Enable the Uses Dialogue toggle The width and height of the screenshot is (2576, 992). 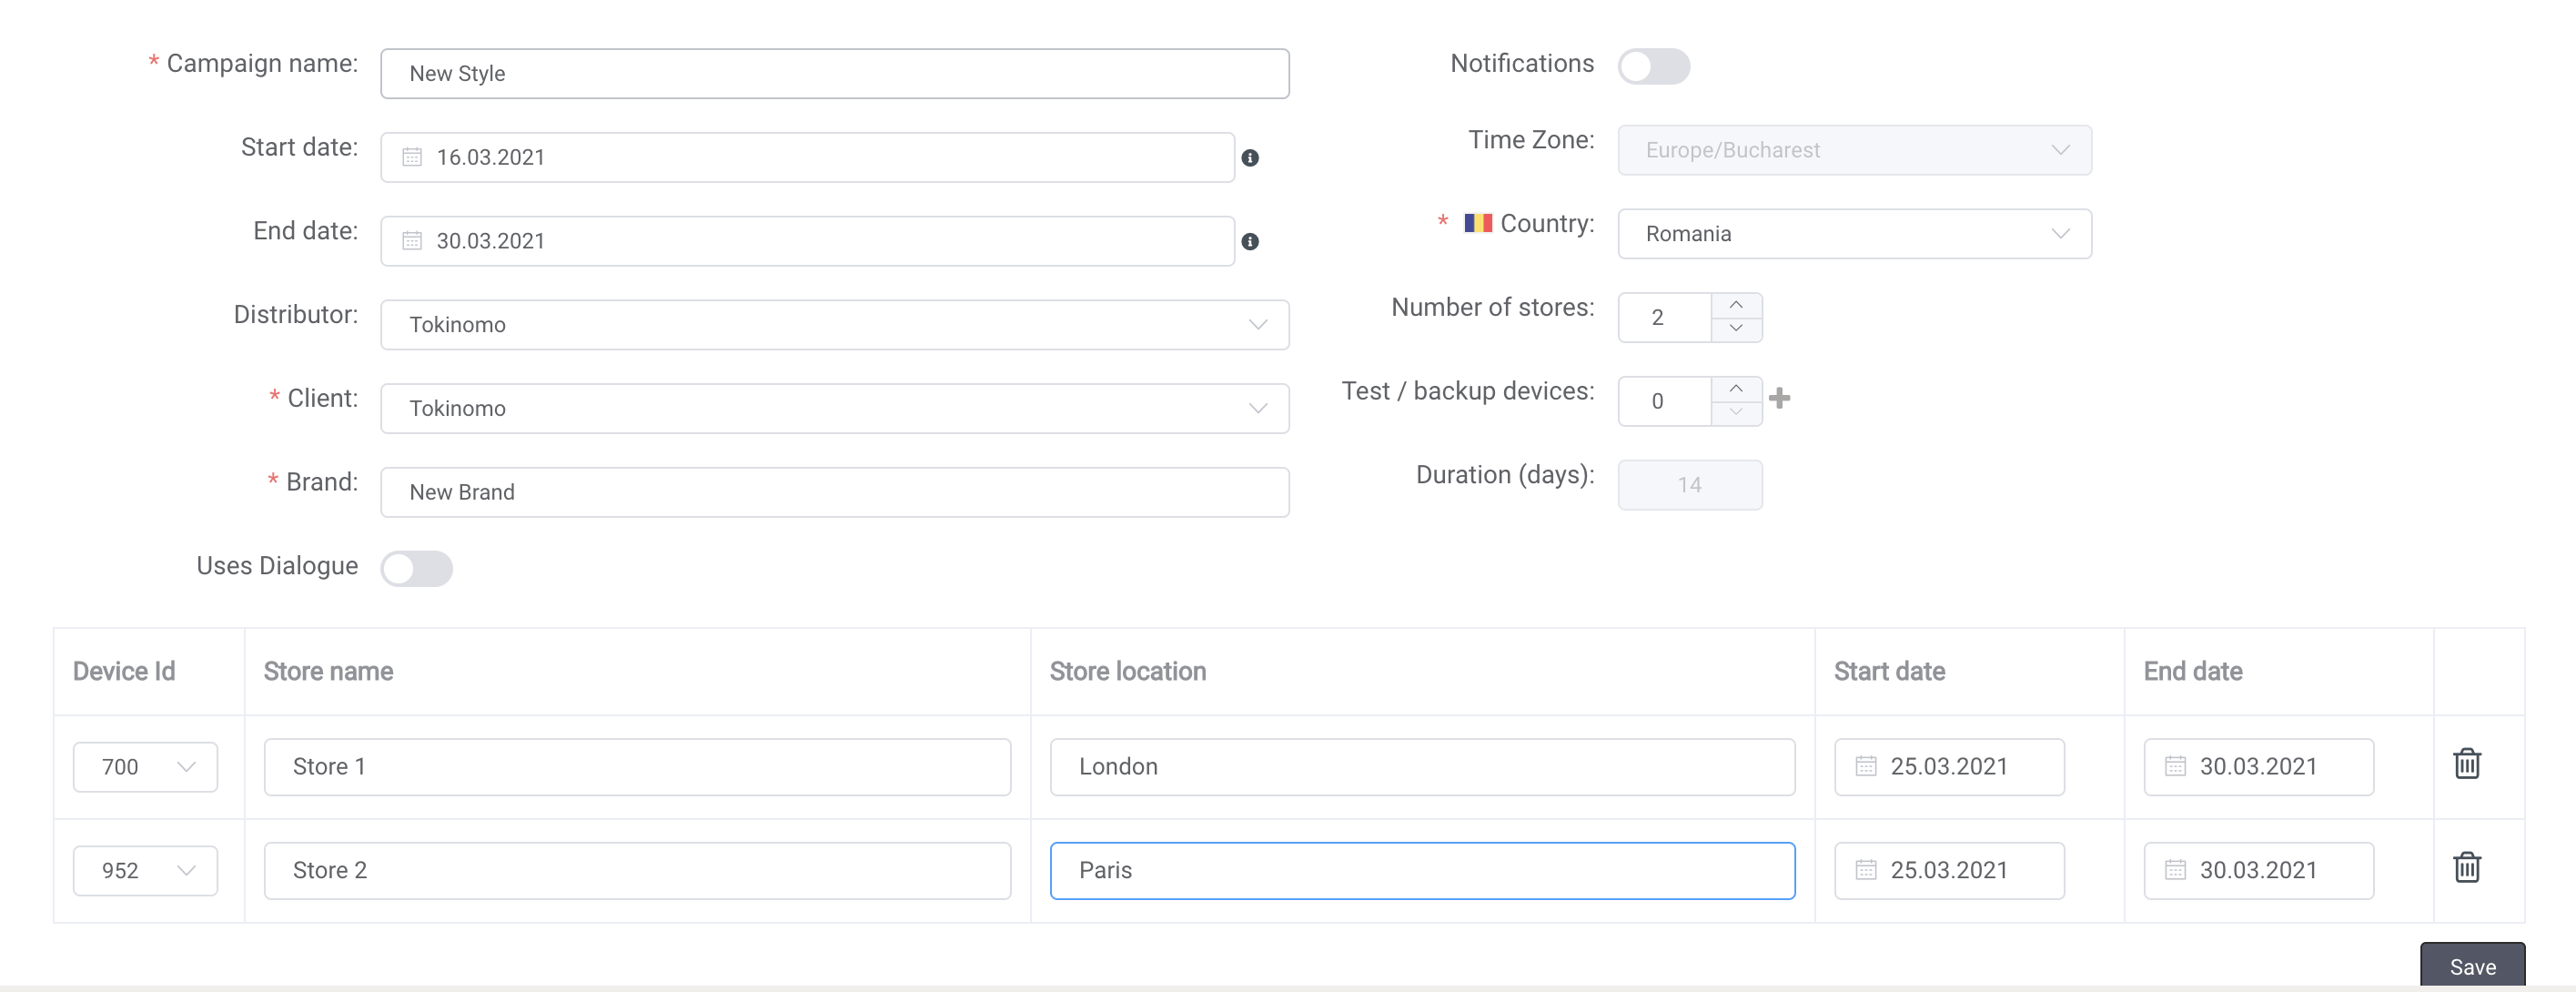[x=416, y=567]
